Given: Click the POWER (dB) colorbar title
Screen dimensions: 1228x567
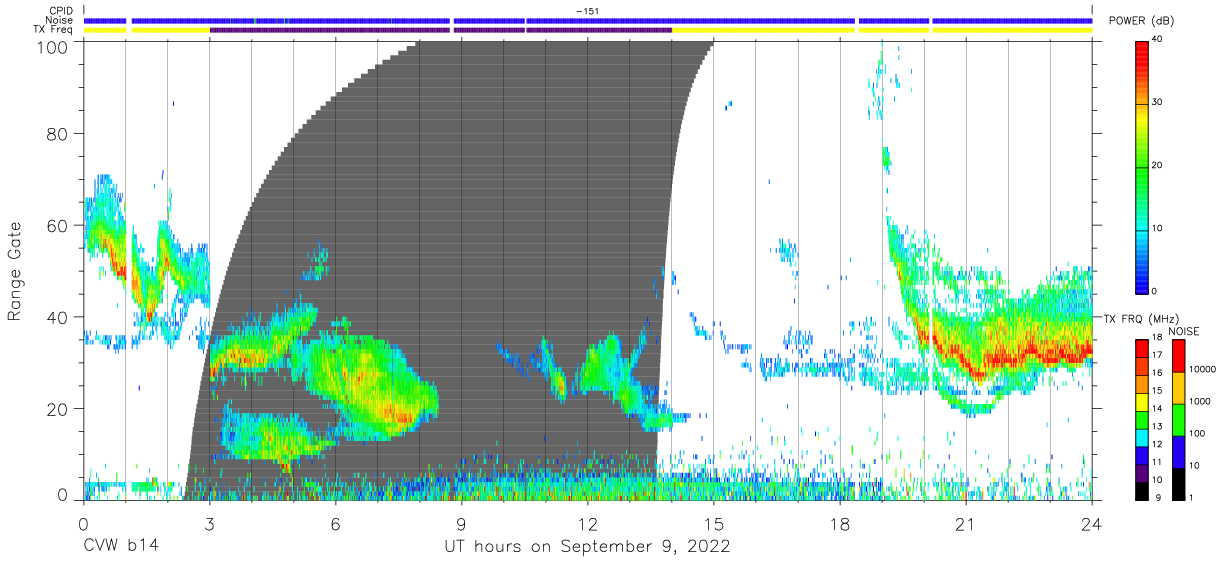Looking at the screenshot, I should (x=1141, y=21).
